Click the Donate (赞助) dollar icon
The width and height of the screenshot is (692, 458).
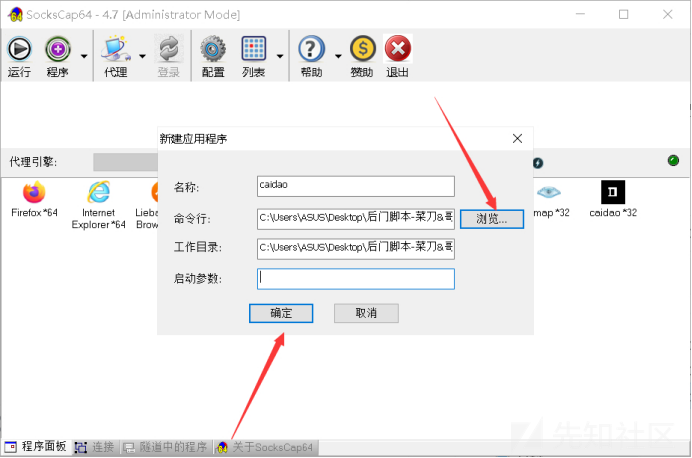[x=363, y=49]
